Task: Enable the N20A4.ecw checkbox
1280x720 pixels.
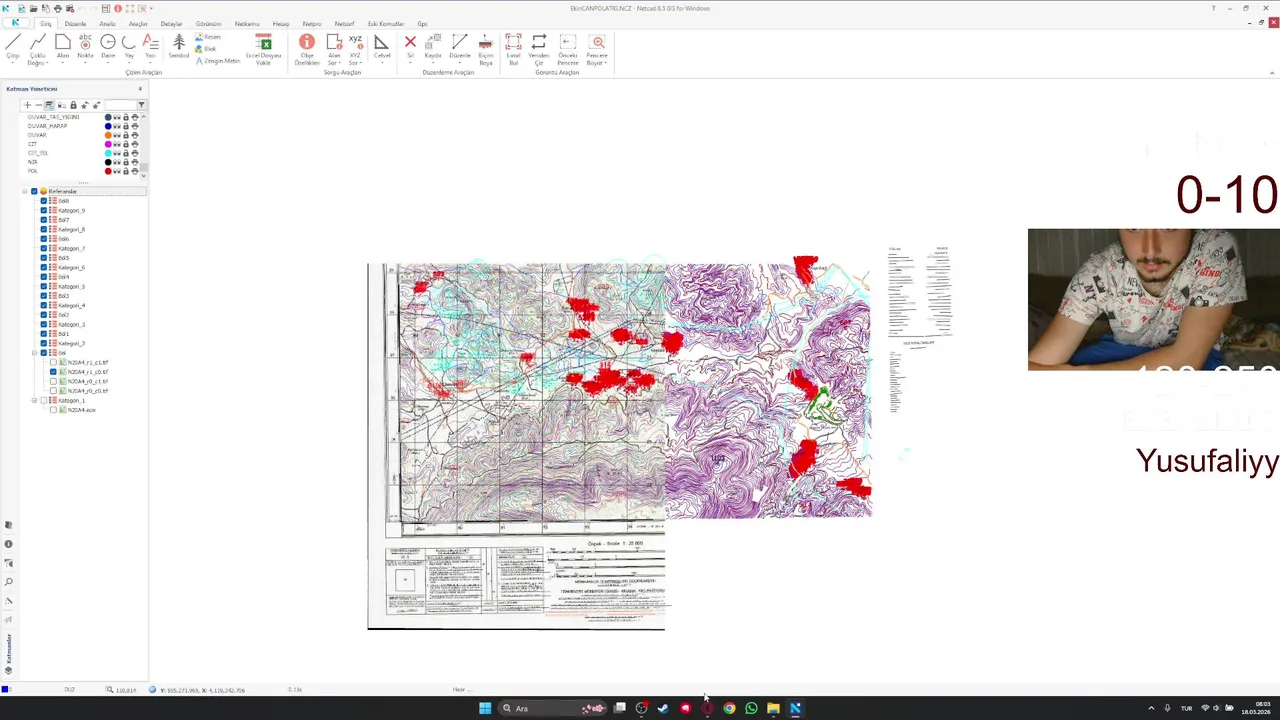Action: coord(54,410)
